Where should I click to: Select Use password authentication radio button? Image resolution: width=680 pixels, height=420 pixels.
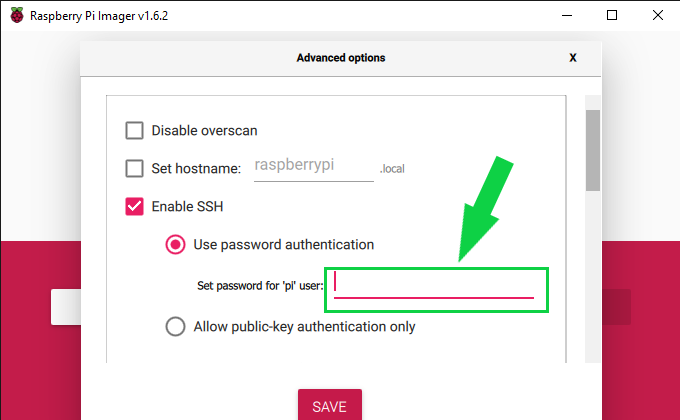[175, 244]
